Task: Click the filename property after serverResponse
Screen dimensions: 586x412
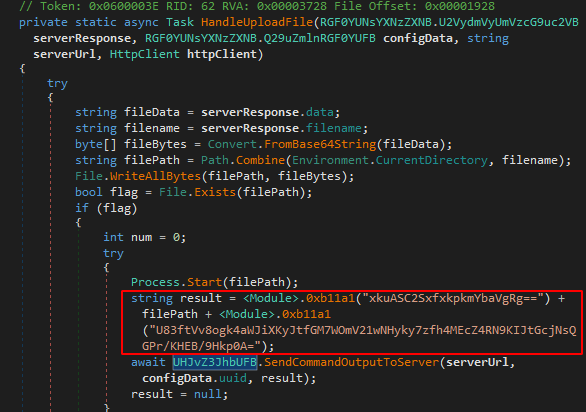Action: point(334,129)
